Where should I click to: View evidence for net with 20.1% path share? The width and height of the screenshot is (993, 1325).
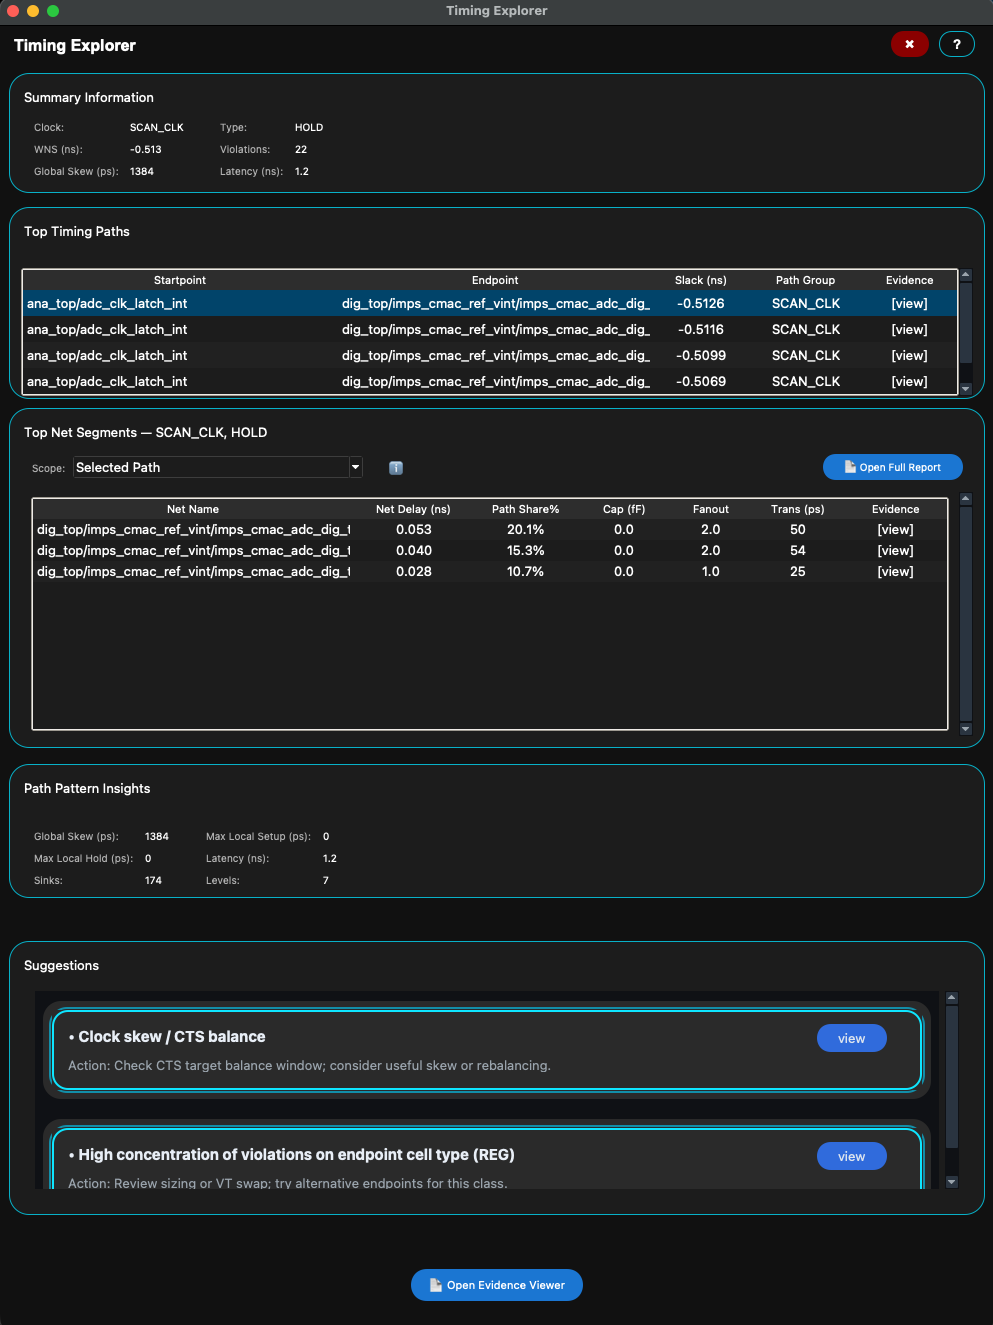click(895, 529)
